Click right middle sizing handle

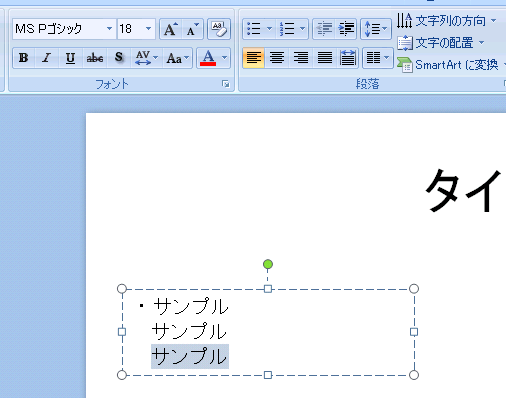tap(414, 332)
